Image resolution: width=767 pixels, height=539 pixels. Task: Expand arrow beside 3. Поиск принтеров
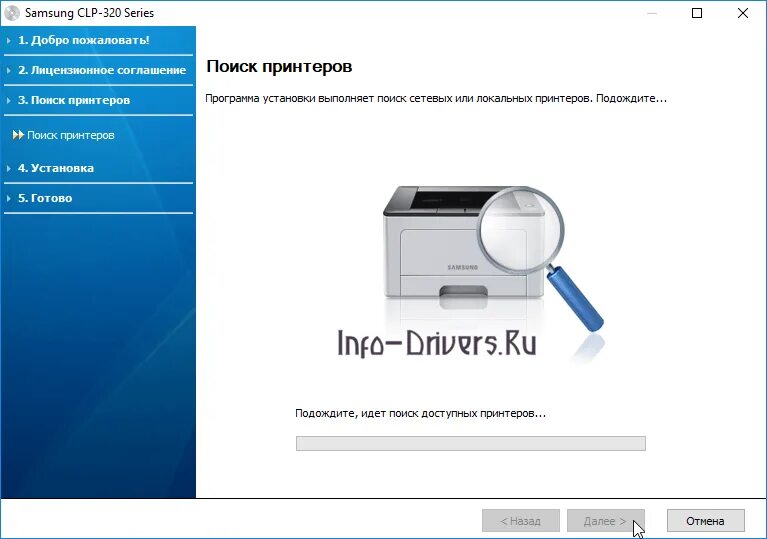pos(9,100)
